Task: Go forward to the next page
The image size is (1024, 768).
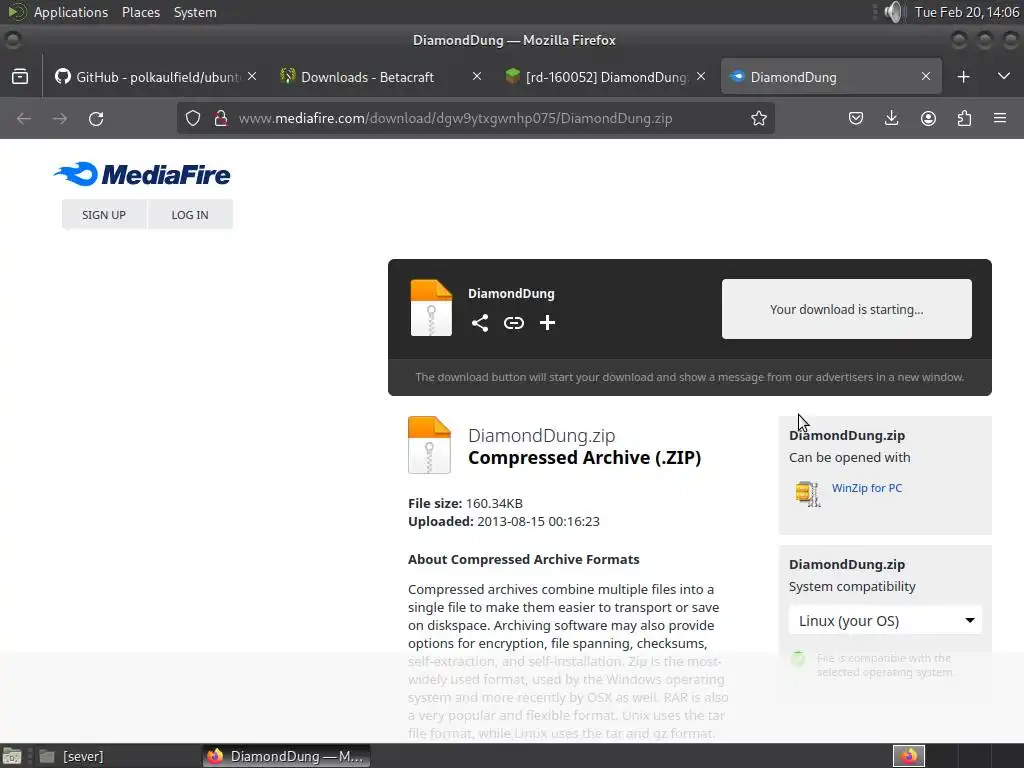Action: pos(59,119)
